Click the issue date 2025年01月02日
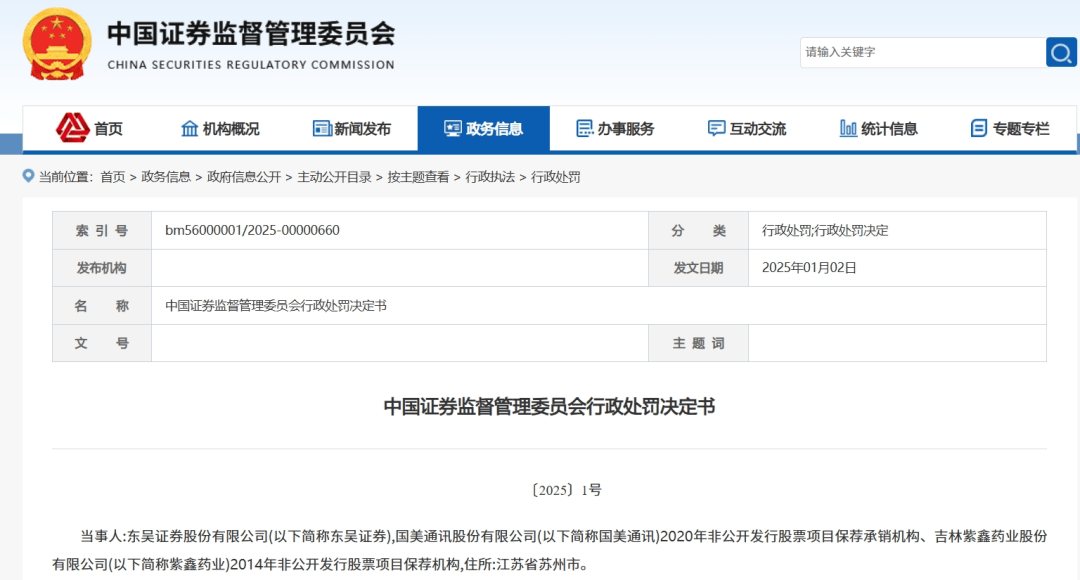The image size is (1080, 580). click(809, 268)
